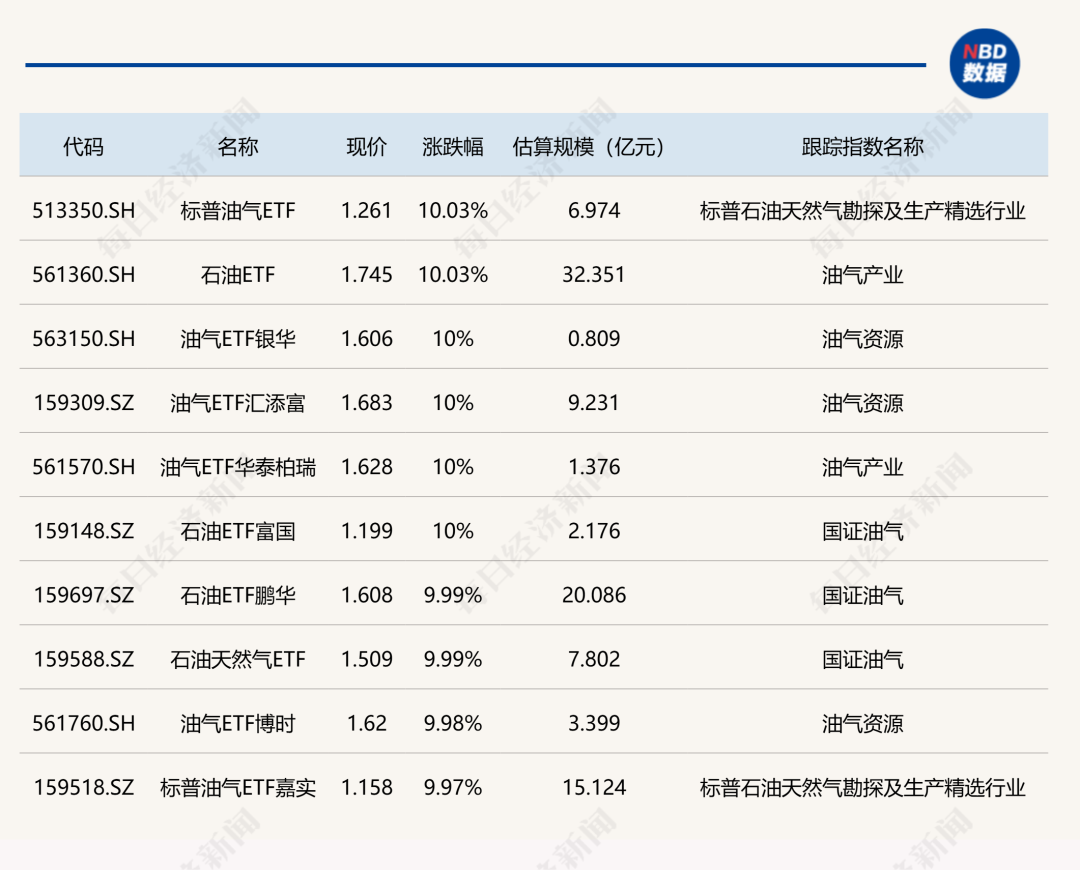Click the 标普油气ETF name cell

(237, 211)
